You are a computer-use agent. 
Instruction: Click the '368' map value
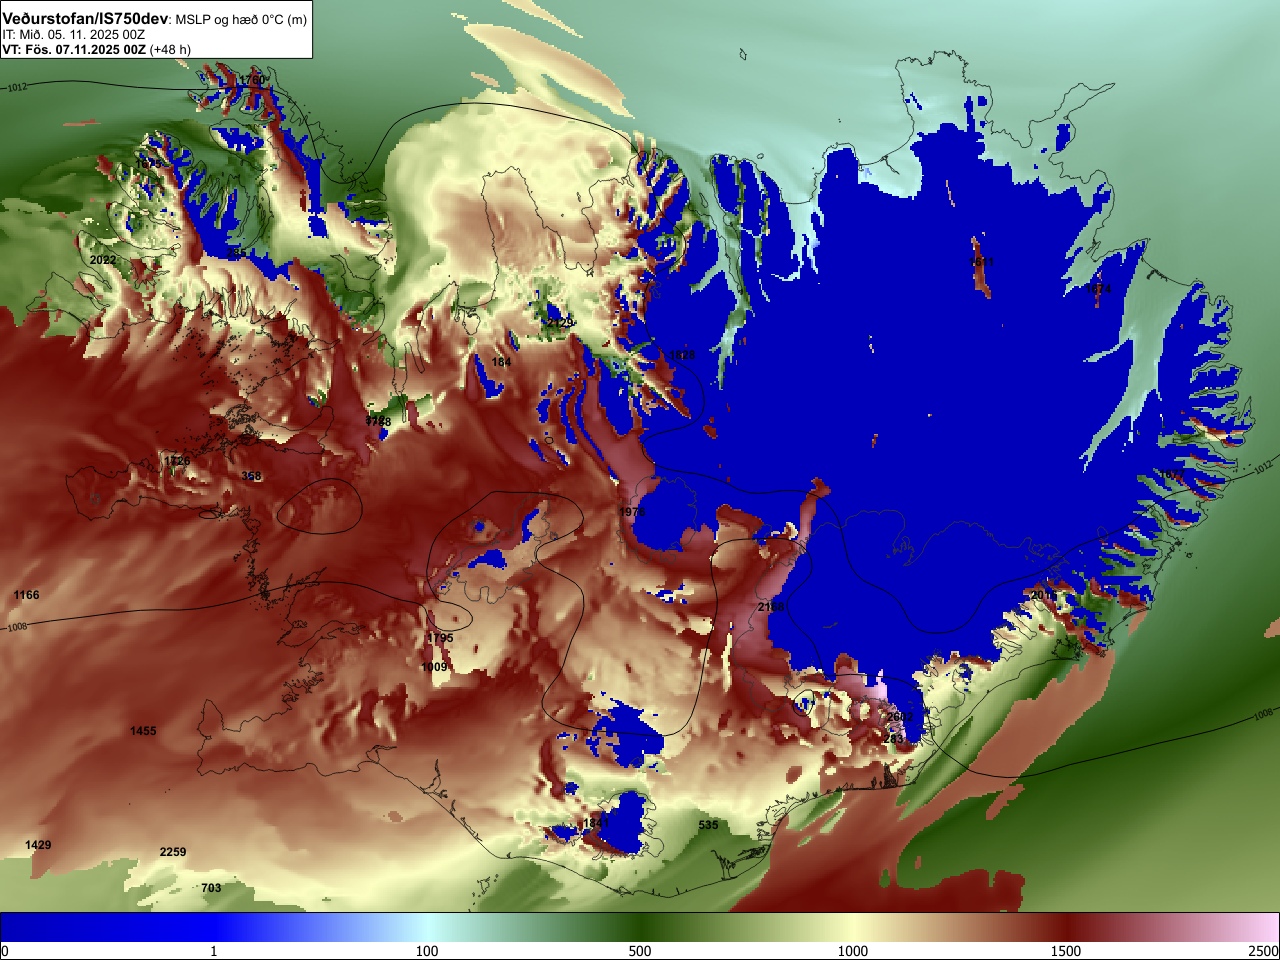[x=251, y=476]
